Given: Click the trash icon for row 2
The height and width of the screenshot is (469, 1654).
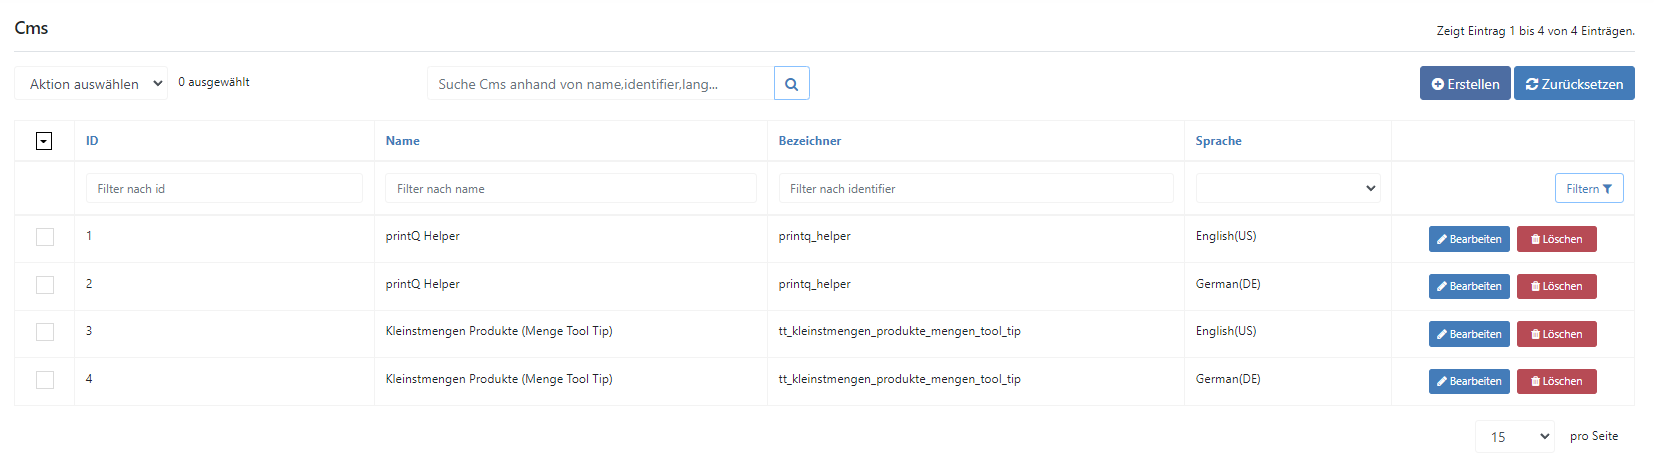Looking at the screenshot, I should tap(1536, 287).
